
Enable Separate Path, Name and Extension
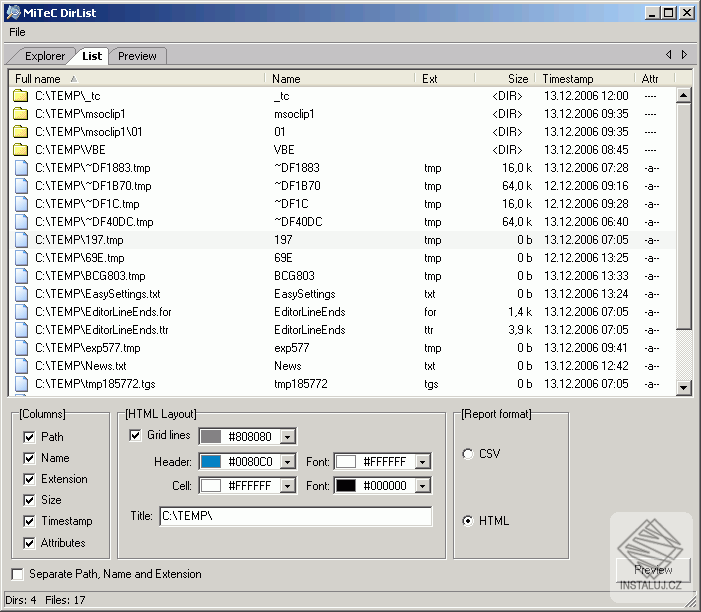click(x=18, y=574)
